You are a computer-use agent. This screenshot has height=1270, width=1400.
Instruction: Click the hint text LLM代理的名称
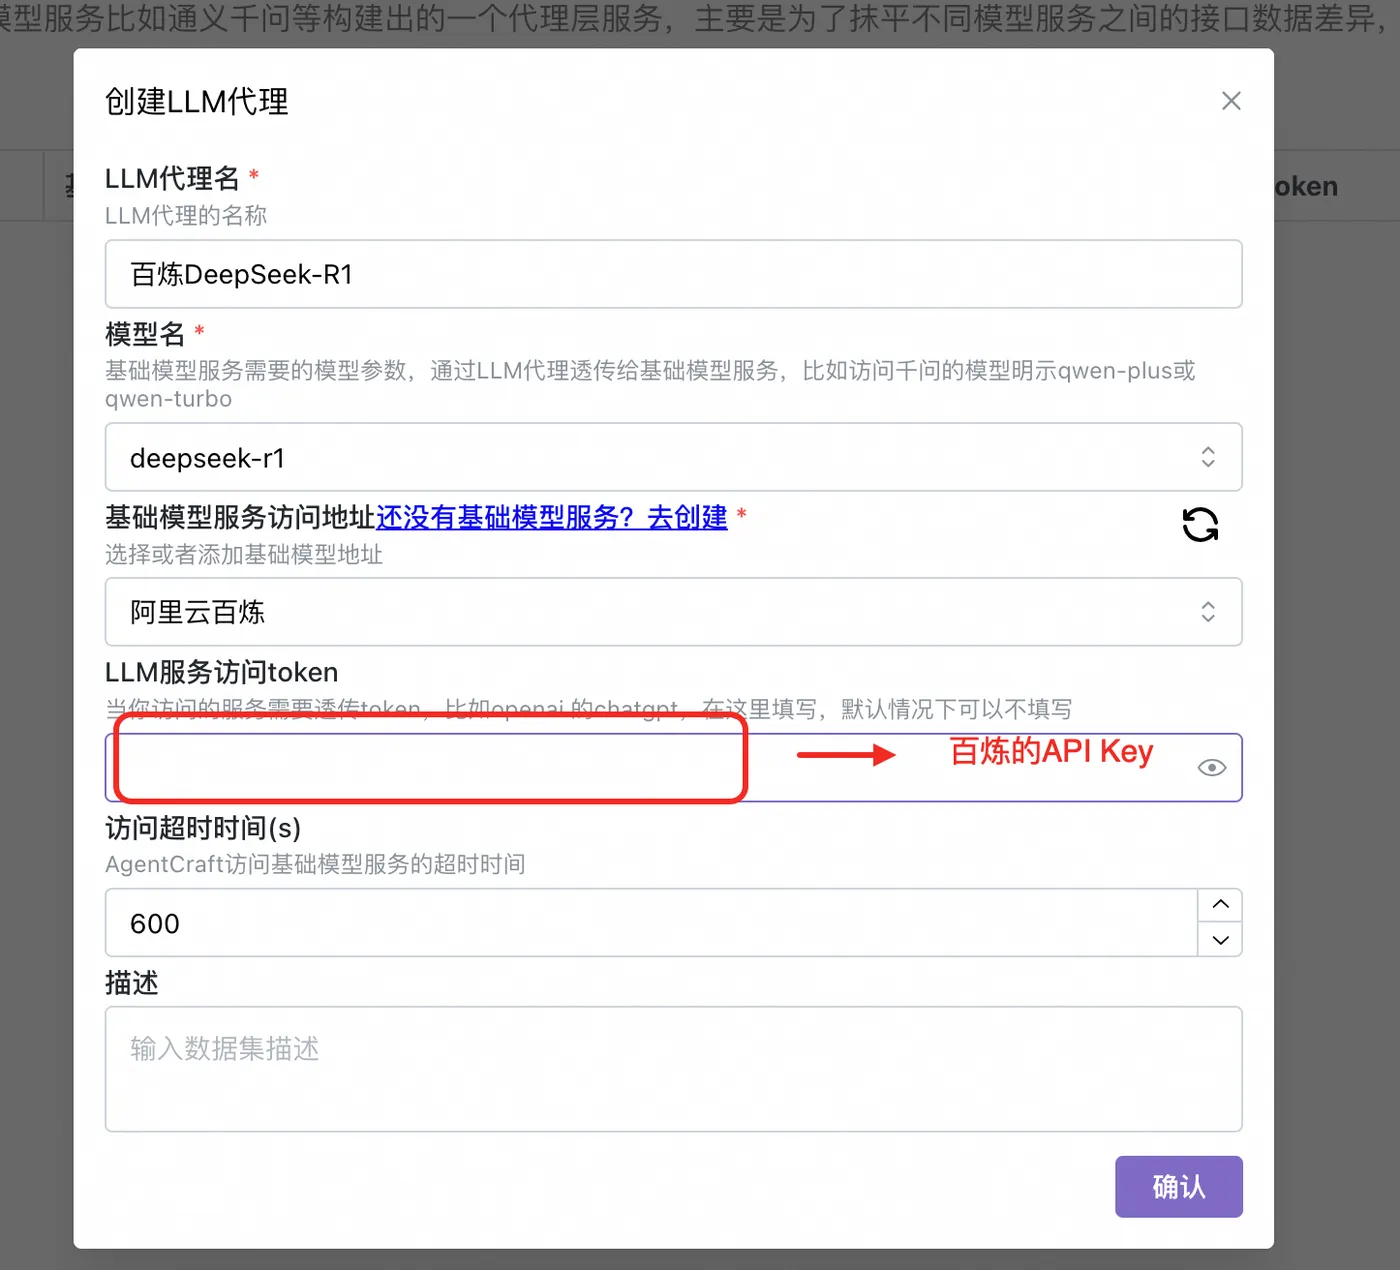coord(186,216)
